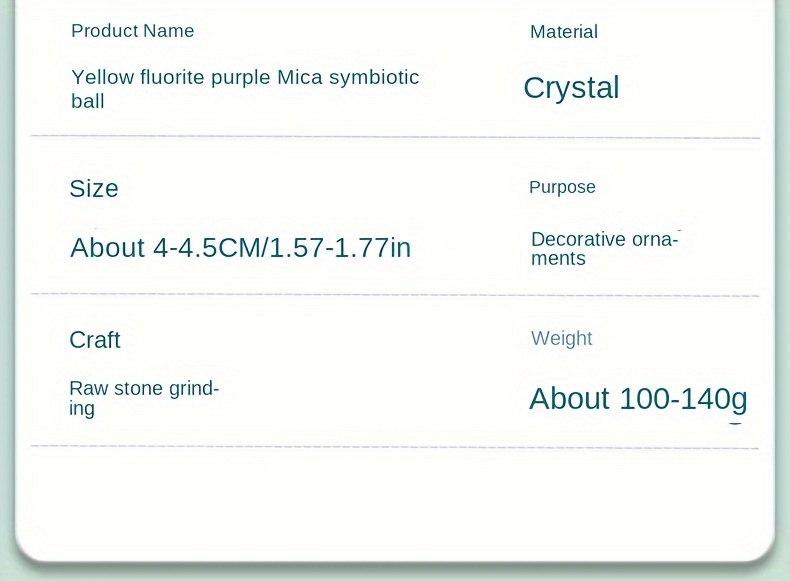Click the wrapped ments text fragment

(558, 259)
